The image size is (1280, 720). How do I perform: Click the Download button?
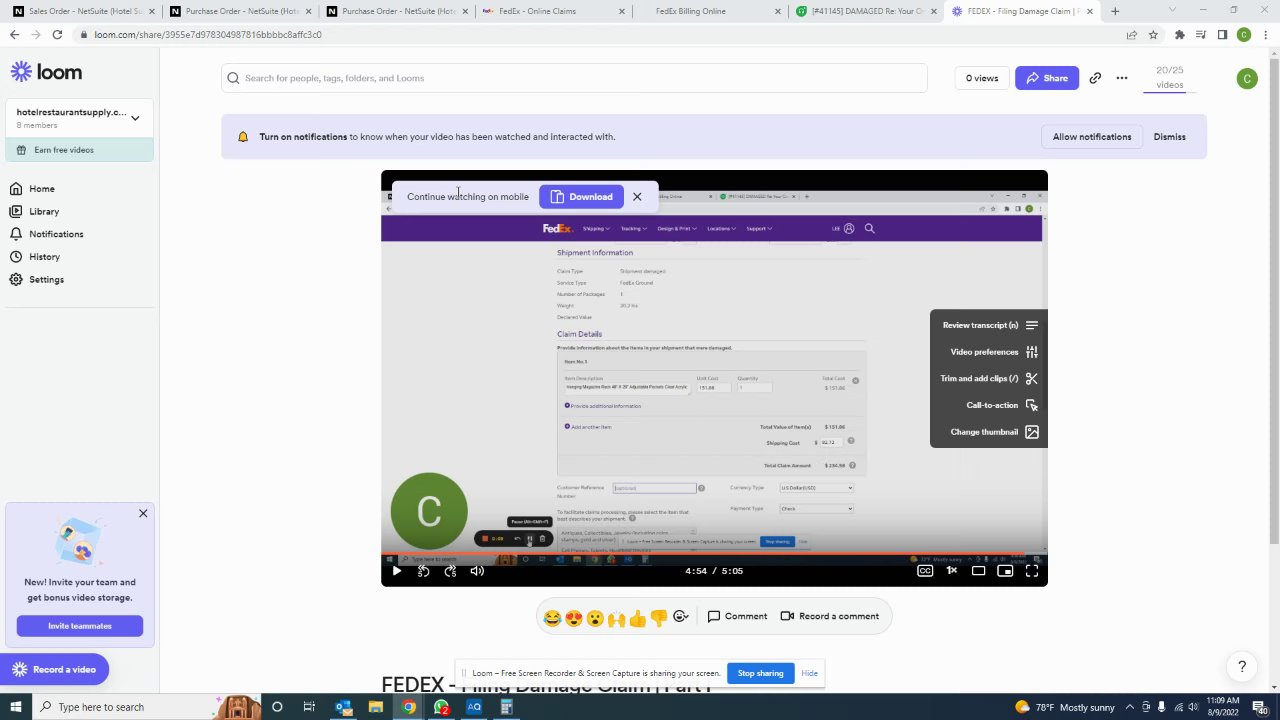point(581,197)
